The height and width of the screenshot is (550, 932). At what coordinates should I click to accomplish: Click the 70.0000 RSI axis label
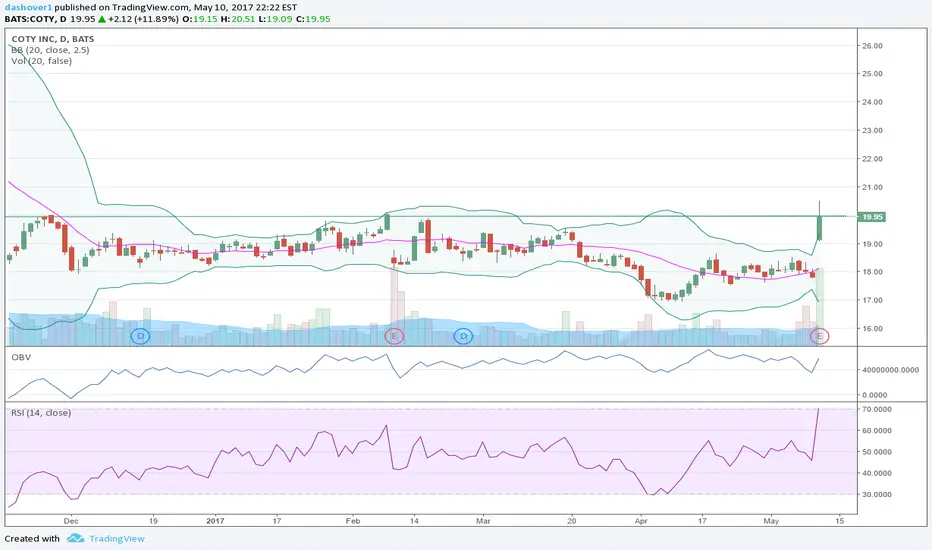pos(877,410)
